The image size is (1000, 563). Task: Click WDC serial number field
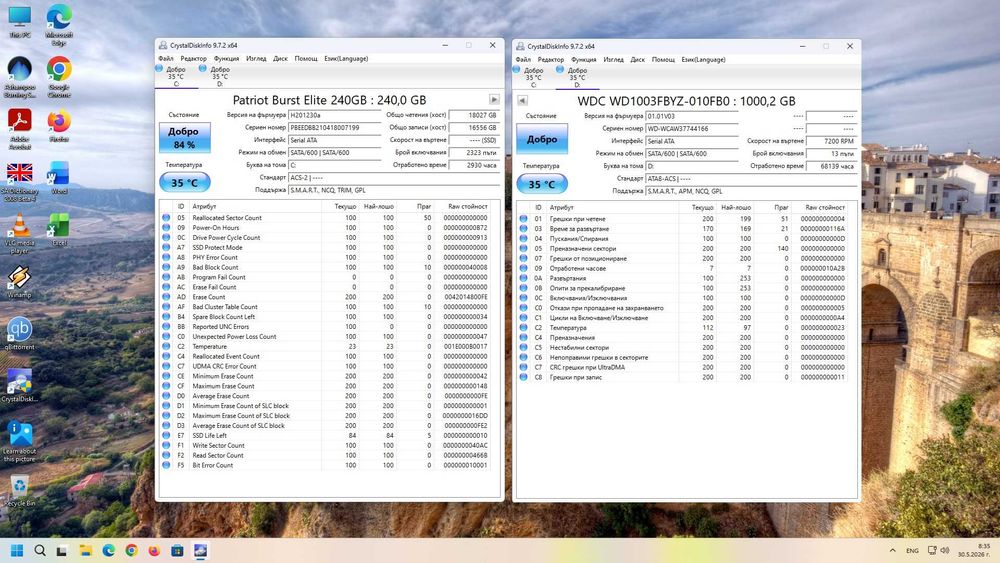[x=692, y=129]
